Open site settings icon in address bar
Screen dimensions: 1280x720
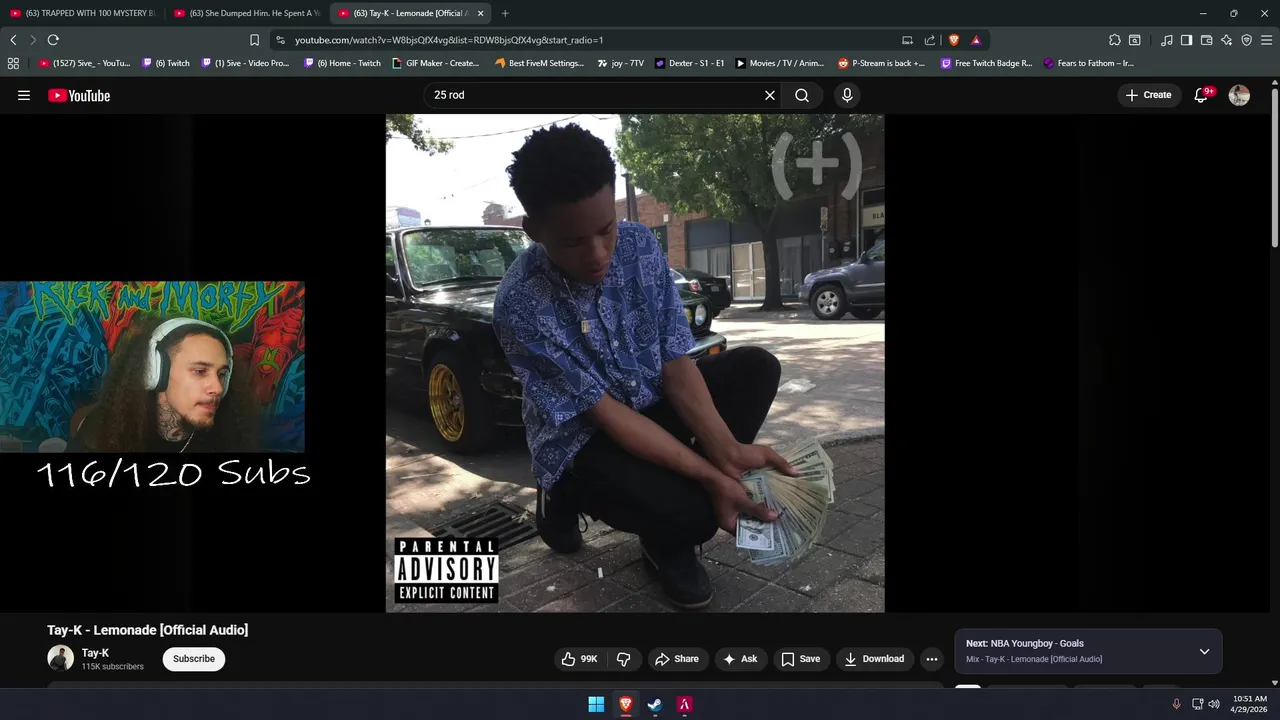click(281, 40)
